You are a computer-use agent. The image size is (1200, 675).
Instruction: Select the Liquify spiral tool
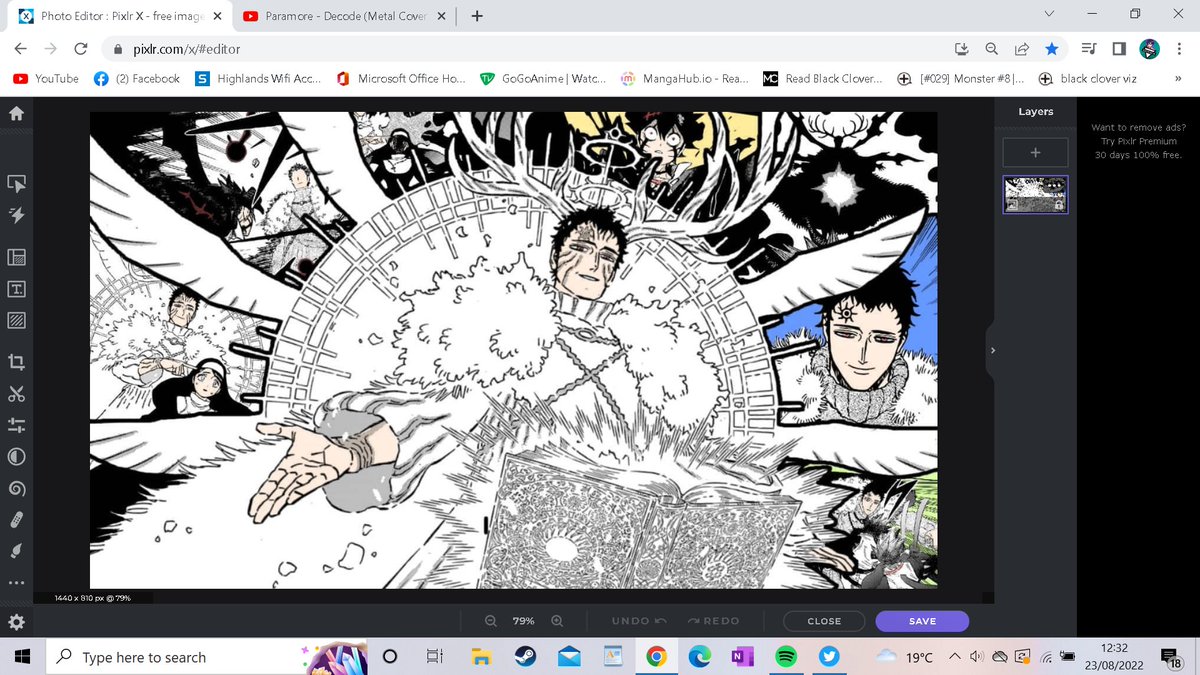pos(16,489)
